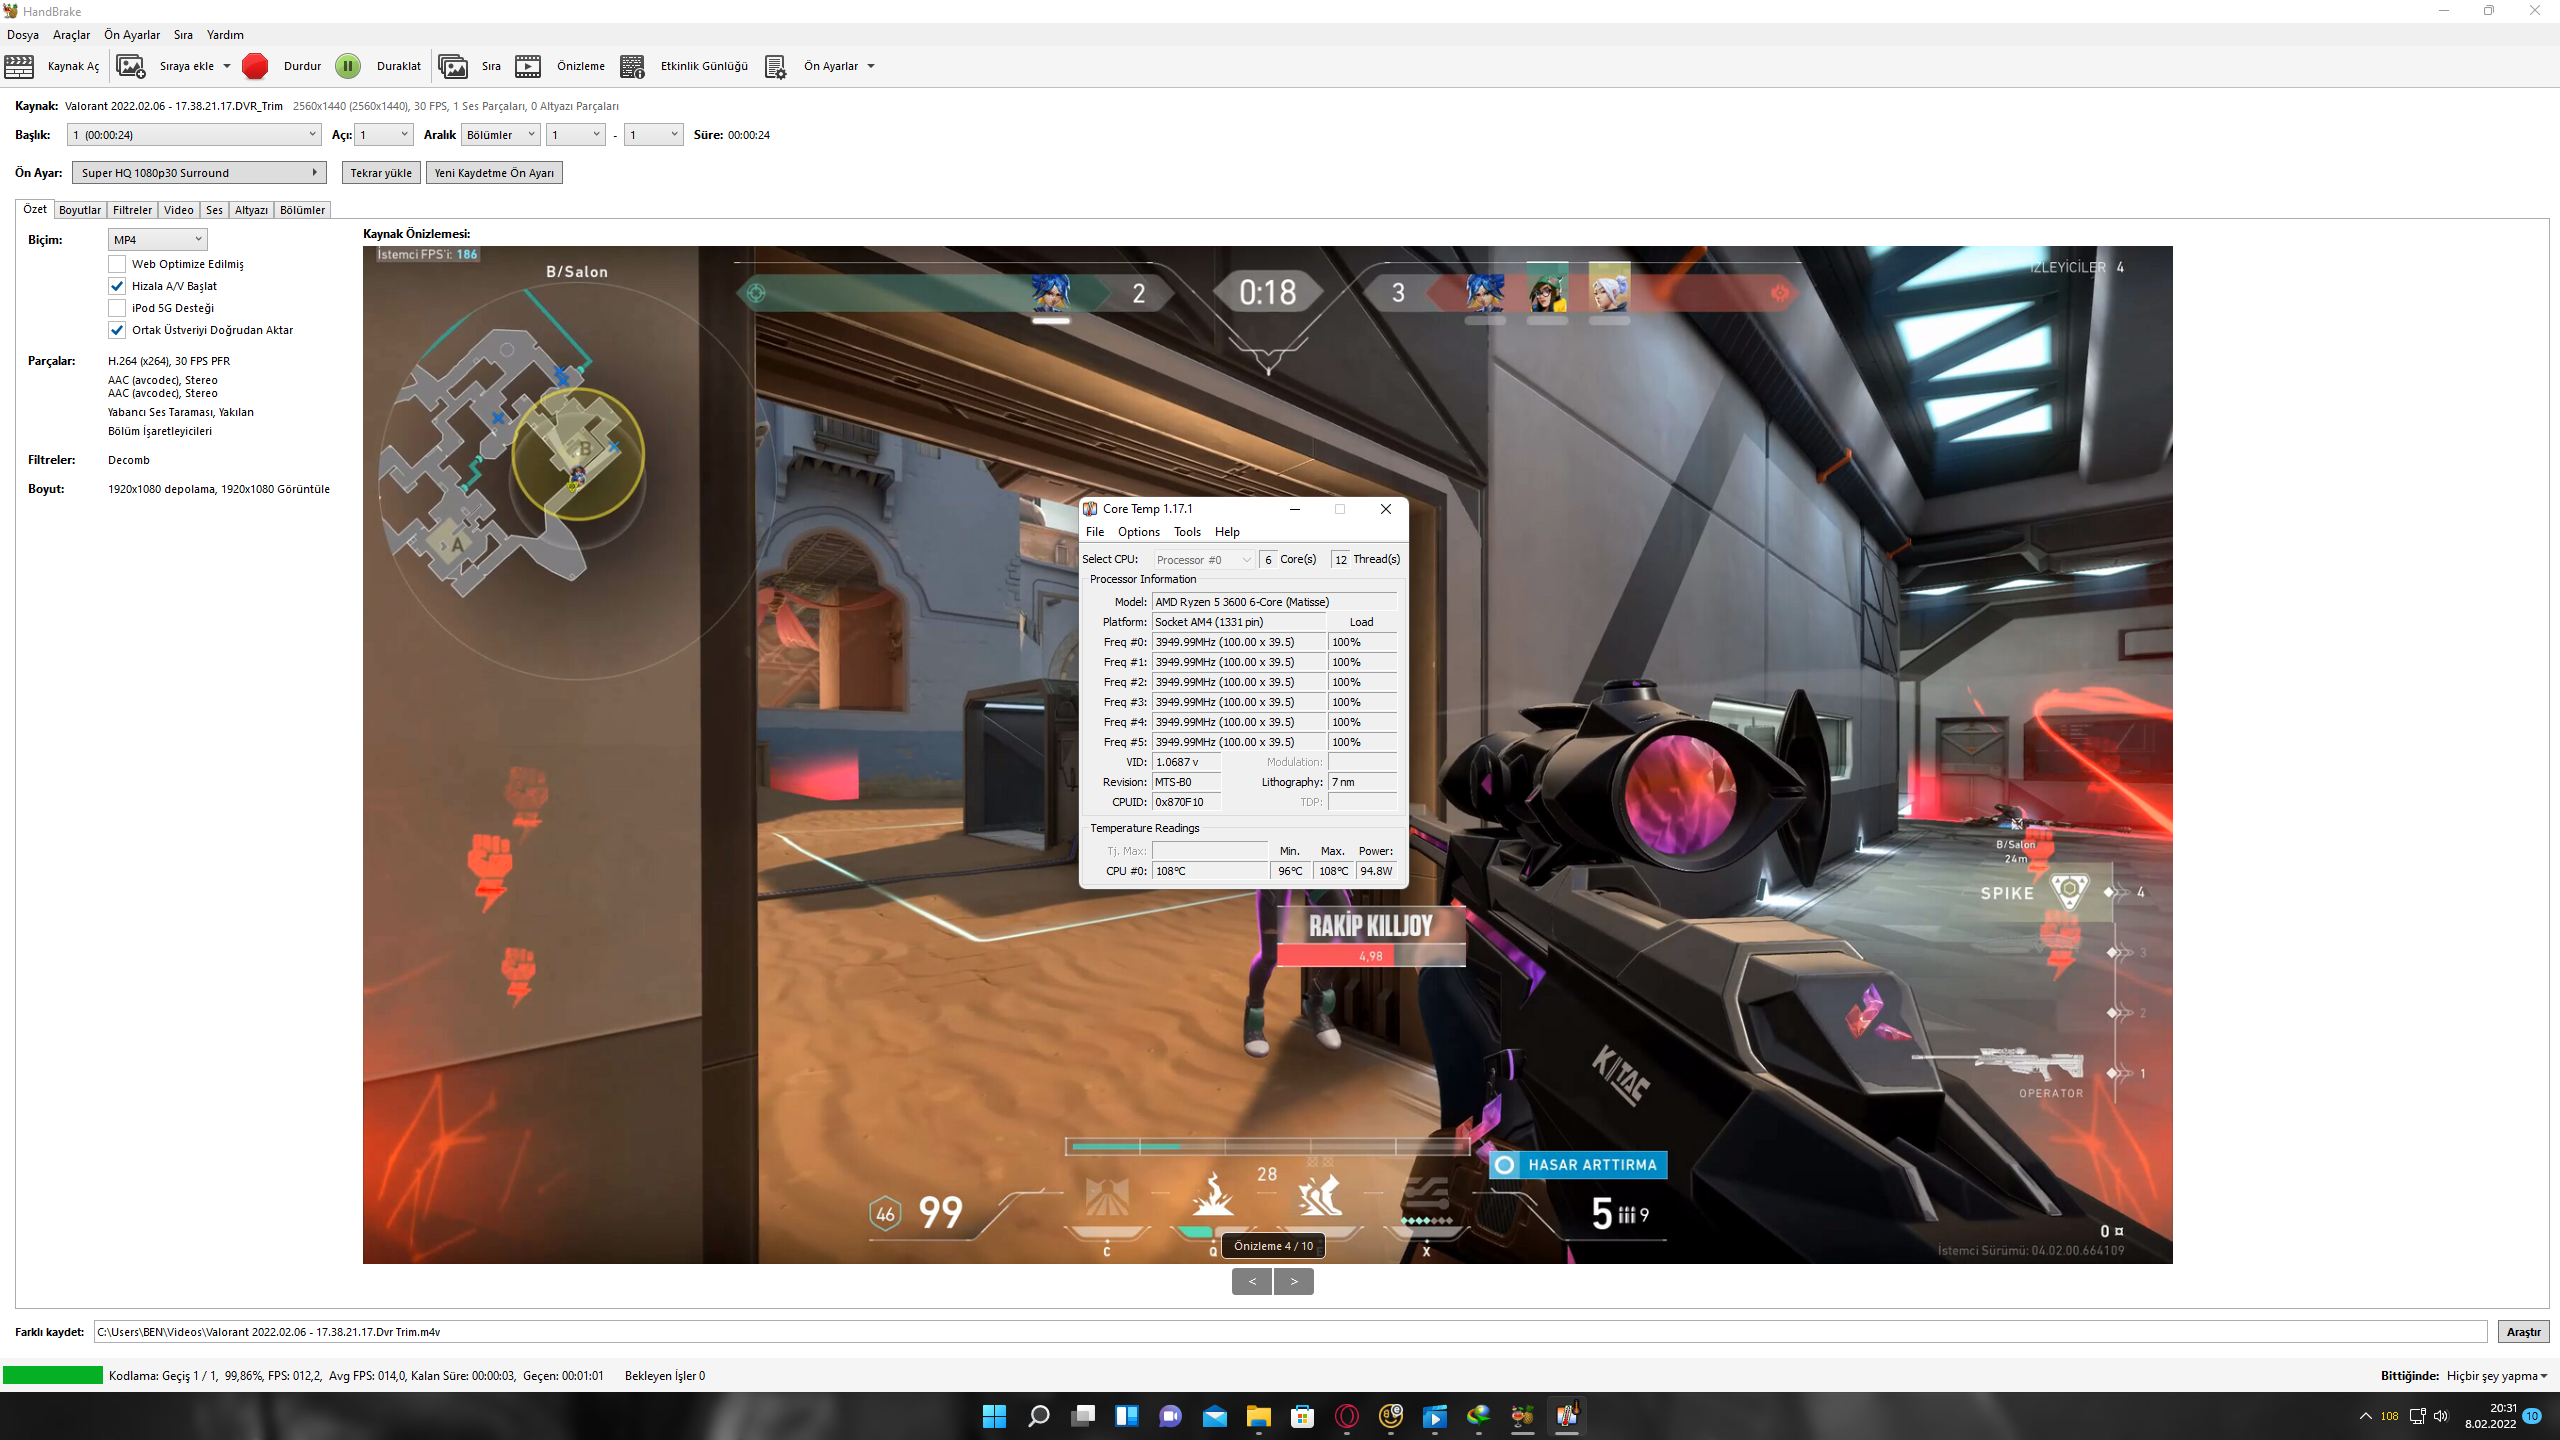The width and height of the screenshot is (2560, 1440).
Task: Open the Araçlar menu
Action: (71, 35)
